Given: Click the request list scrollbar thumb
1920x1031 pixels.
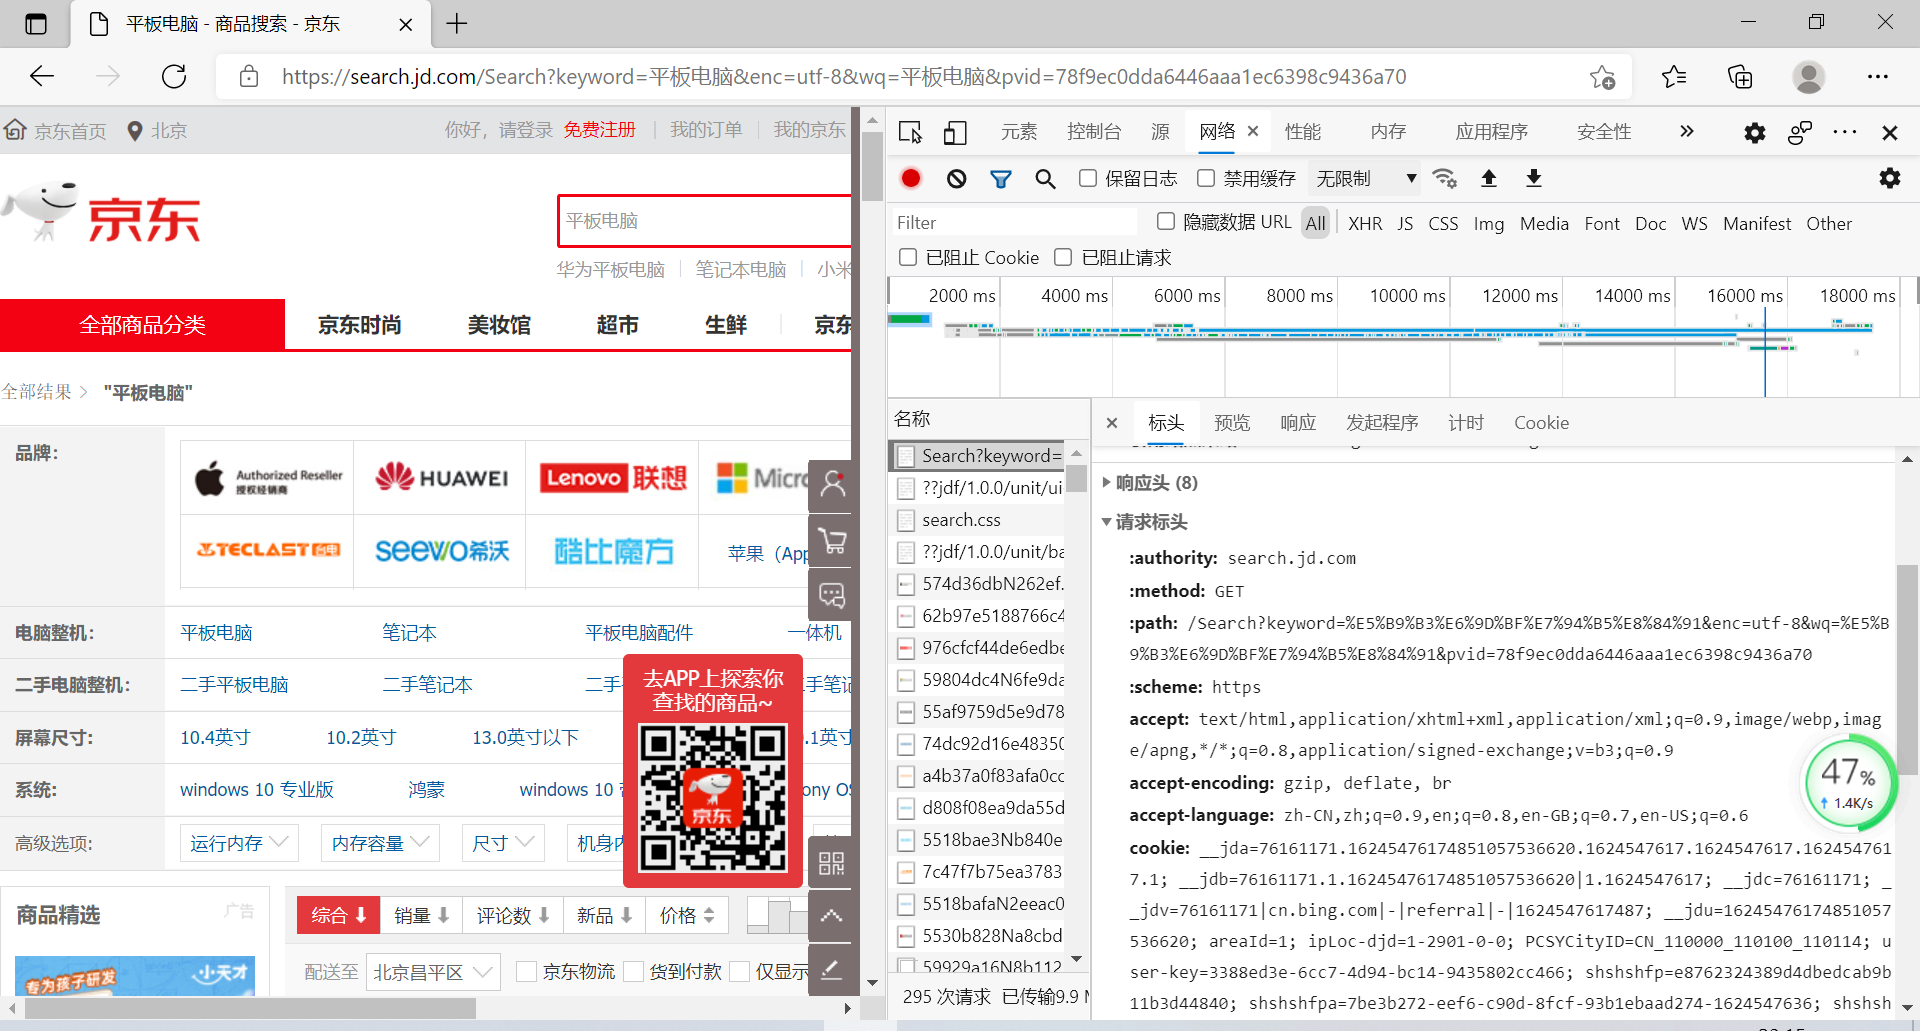Looking at the screenshot, I should pyautogui.click(x=1076, y=477).
